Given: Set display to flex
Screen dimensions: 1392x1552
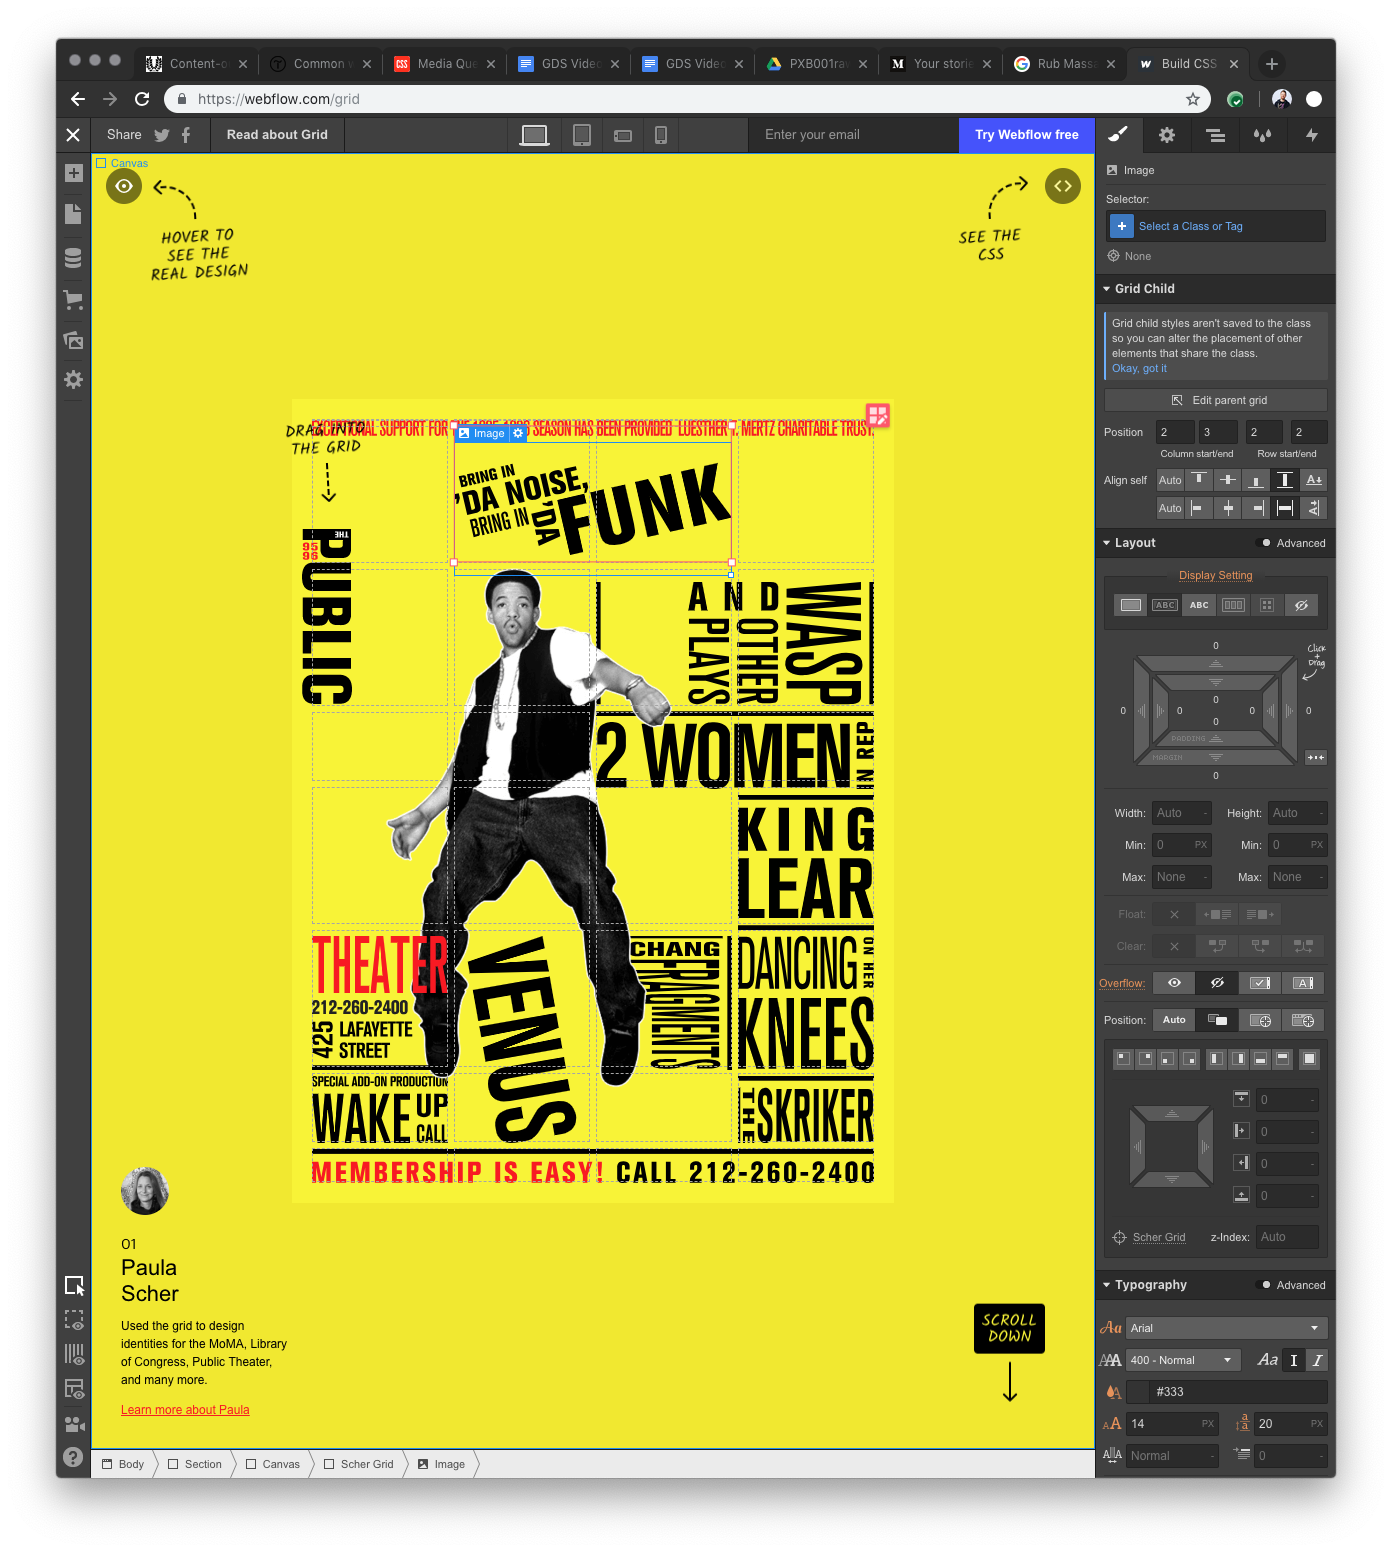Looking at the screenshot, I should coord(1233,605).
